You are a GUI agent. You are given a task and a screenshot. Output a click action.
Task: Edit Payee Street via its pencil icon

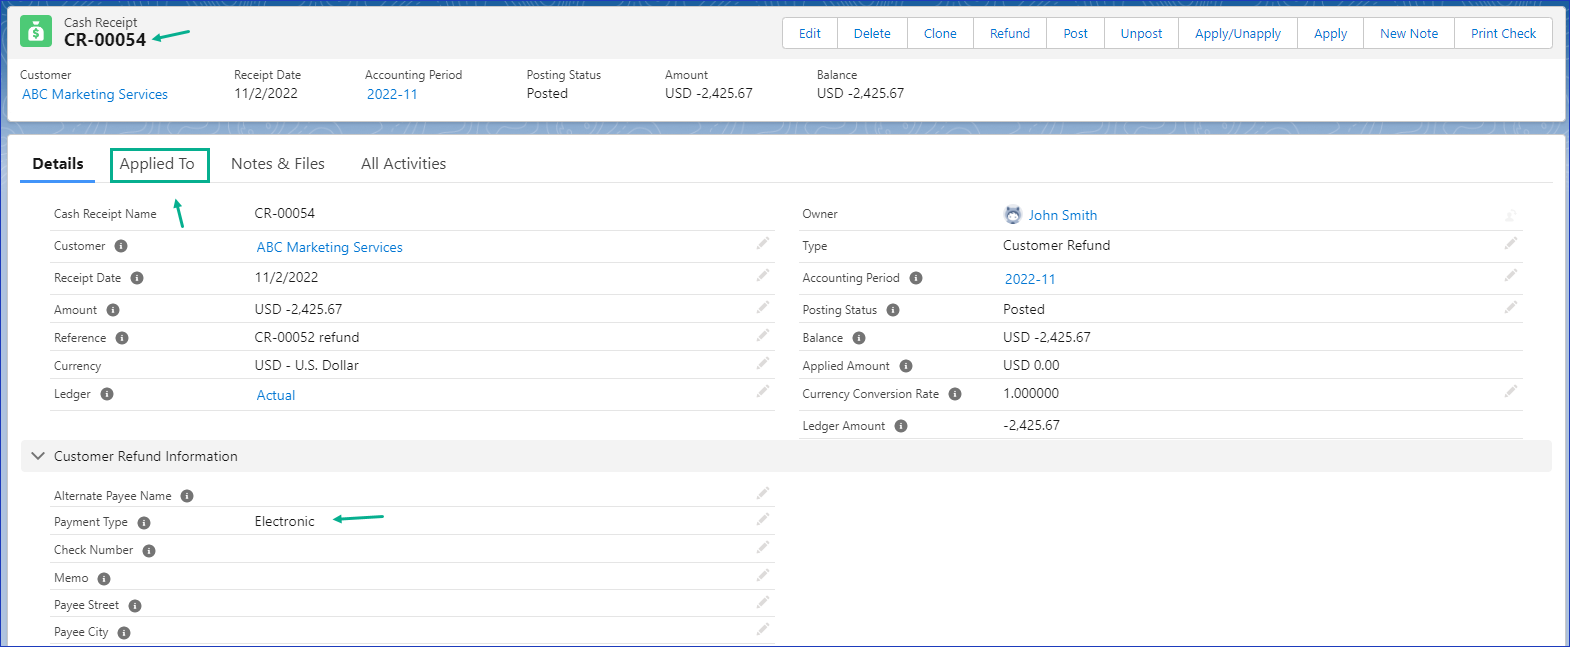[x=763, y=602]
